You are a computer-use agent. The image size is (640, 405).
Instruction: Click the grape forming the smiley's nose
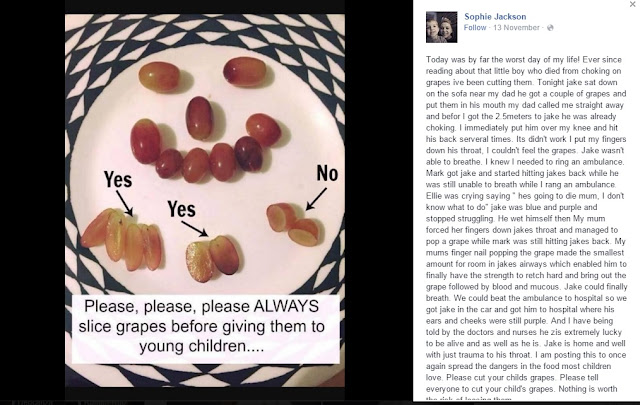(x=200, y=118)
